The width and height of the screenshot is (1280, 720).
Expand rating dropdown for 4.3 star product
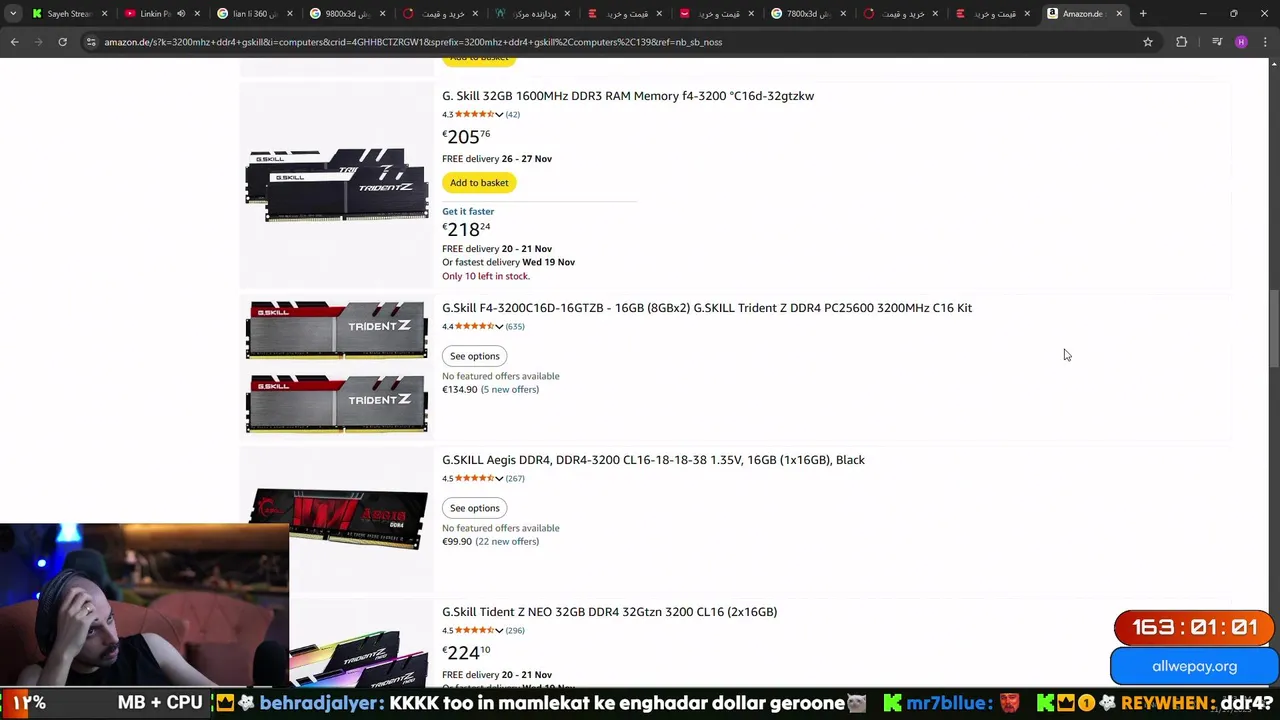(x=499, y=115)
